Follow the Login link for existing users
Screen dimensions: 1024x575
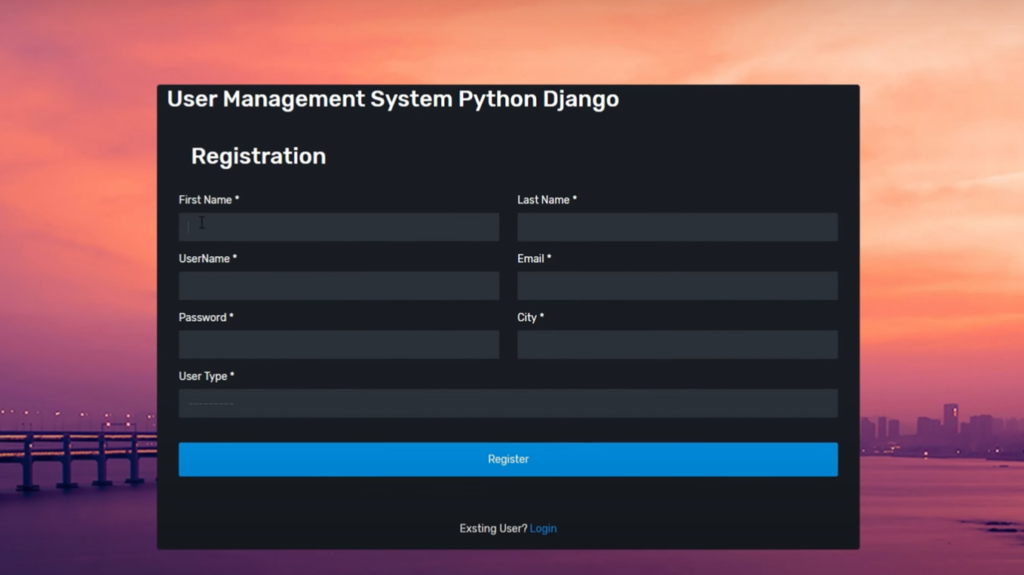tap(543, 529)
